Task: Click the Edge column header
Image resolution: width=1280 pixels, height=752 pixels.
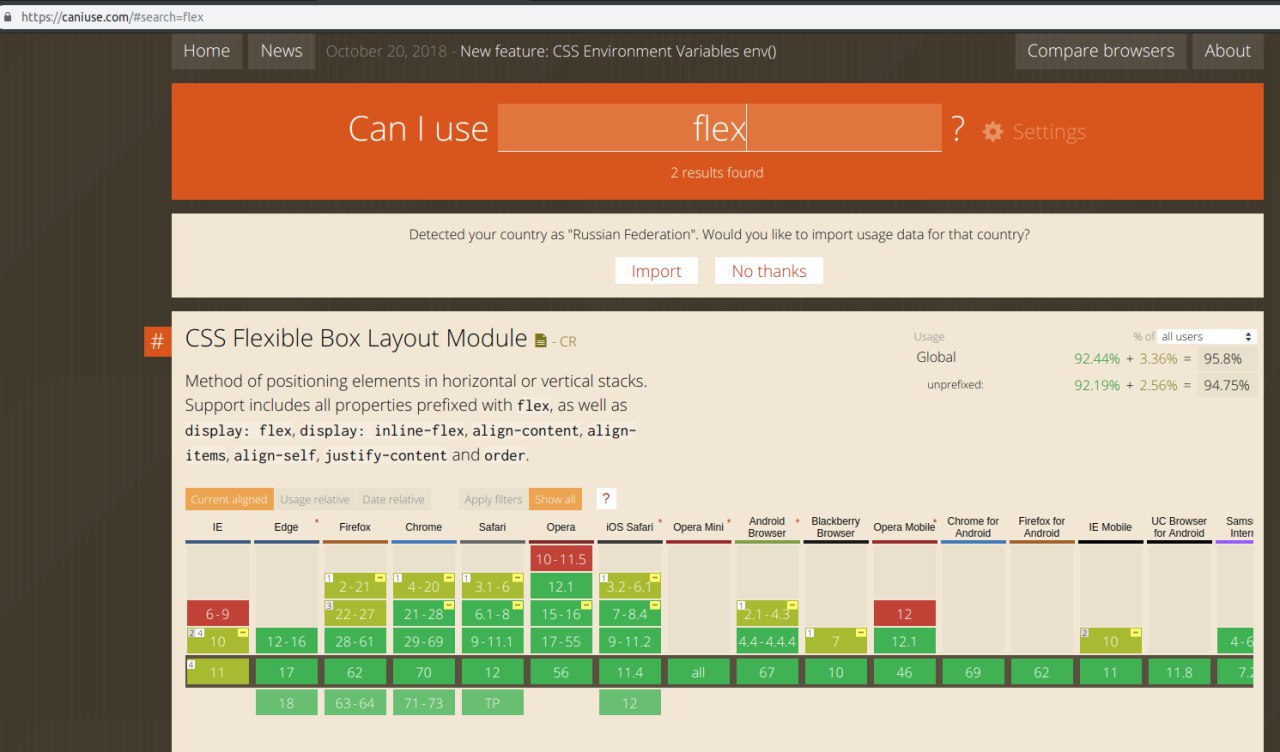Action: tap(286, 527)
